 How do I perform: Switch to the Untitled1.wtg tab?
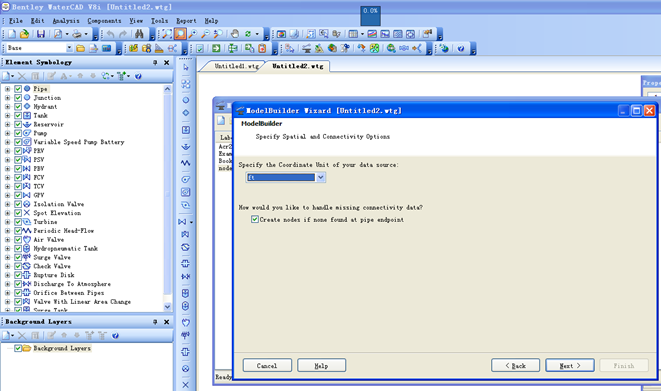tap(236, 66)
